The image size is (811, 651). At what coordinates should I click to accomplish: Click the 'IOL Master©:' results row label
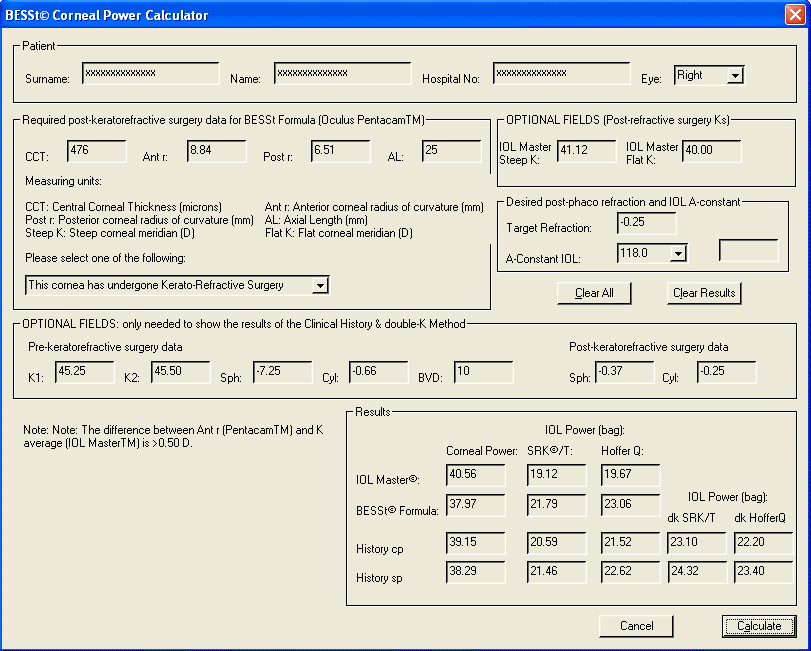(387, 480)
